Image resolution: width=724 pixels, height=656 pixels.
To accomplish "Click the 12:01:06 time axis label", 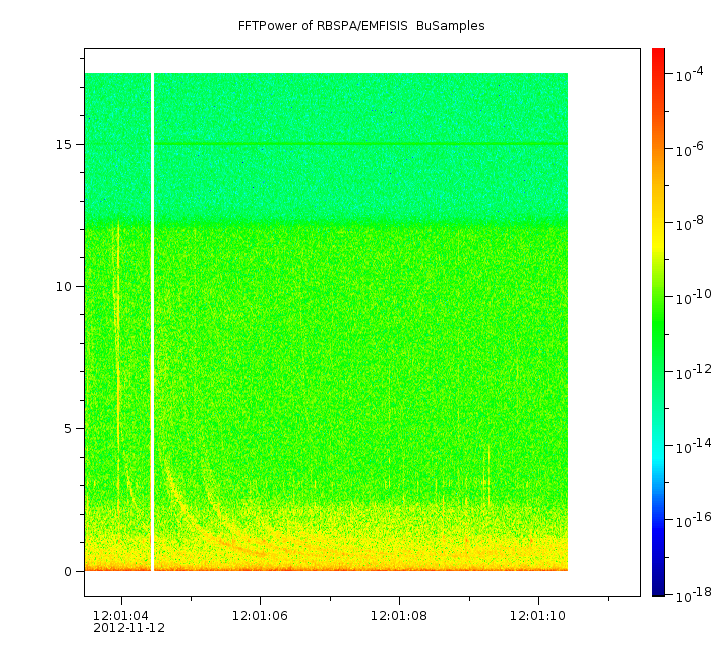I will tap(260, 615).
